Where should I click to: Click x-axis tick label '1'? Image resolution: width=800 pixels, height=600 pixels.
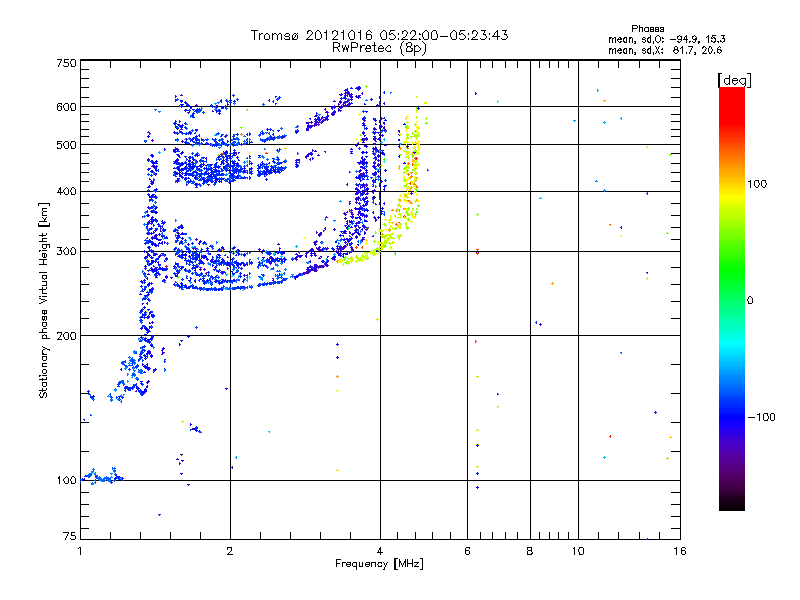pos(80,551)
